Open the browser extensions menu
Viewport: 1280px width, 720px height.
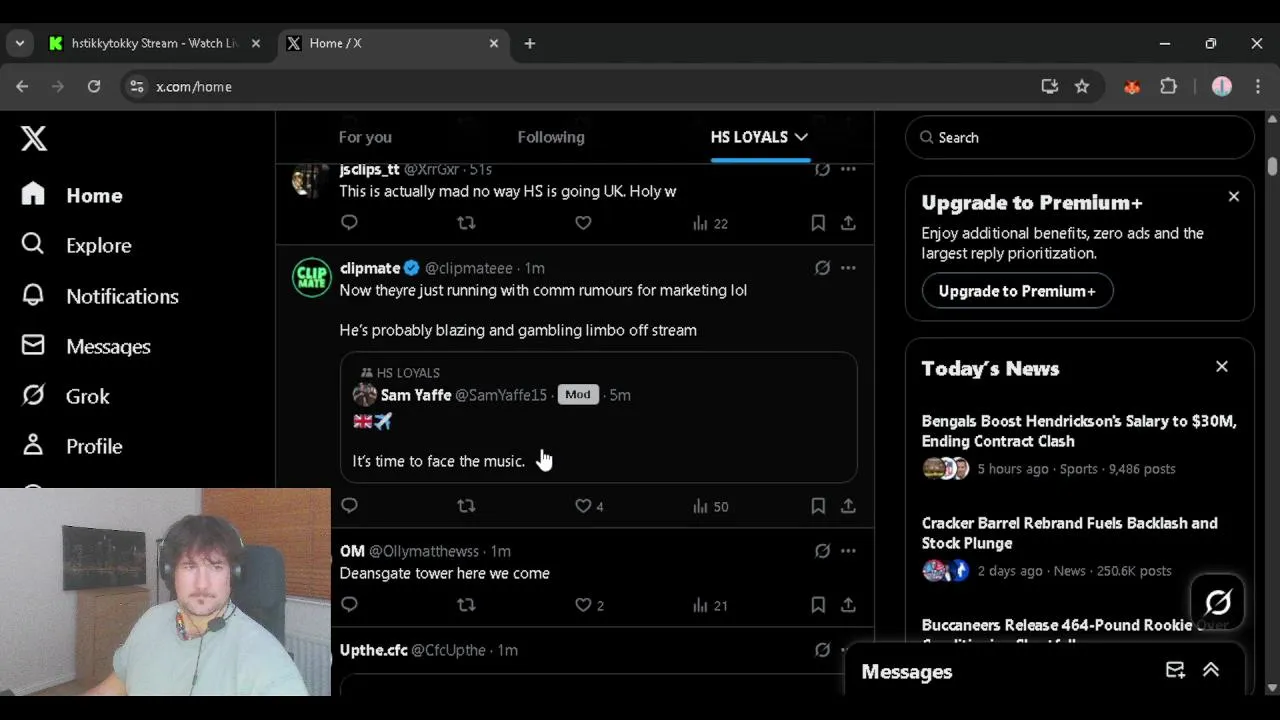(x=1168, y=87)
